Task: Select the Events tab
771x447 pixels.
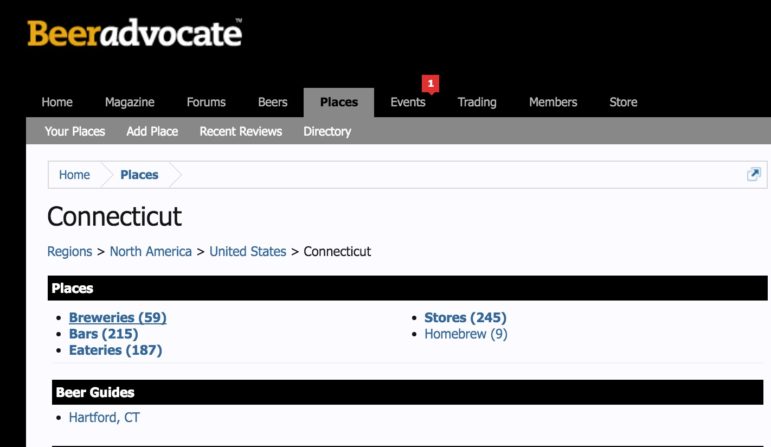Action: click(408, 102)
